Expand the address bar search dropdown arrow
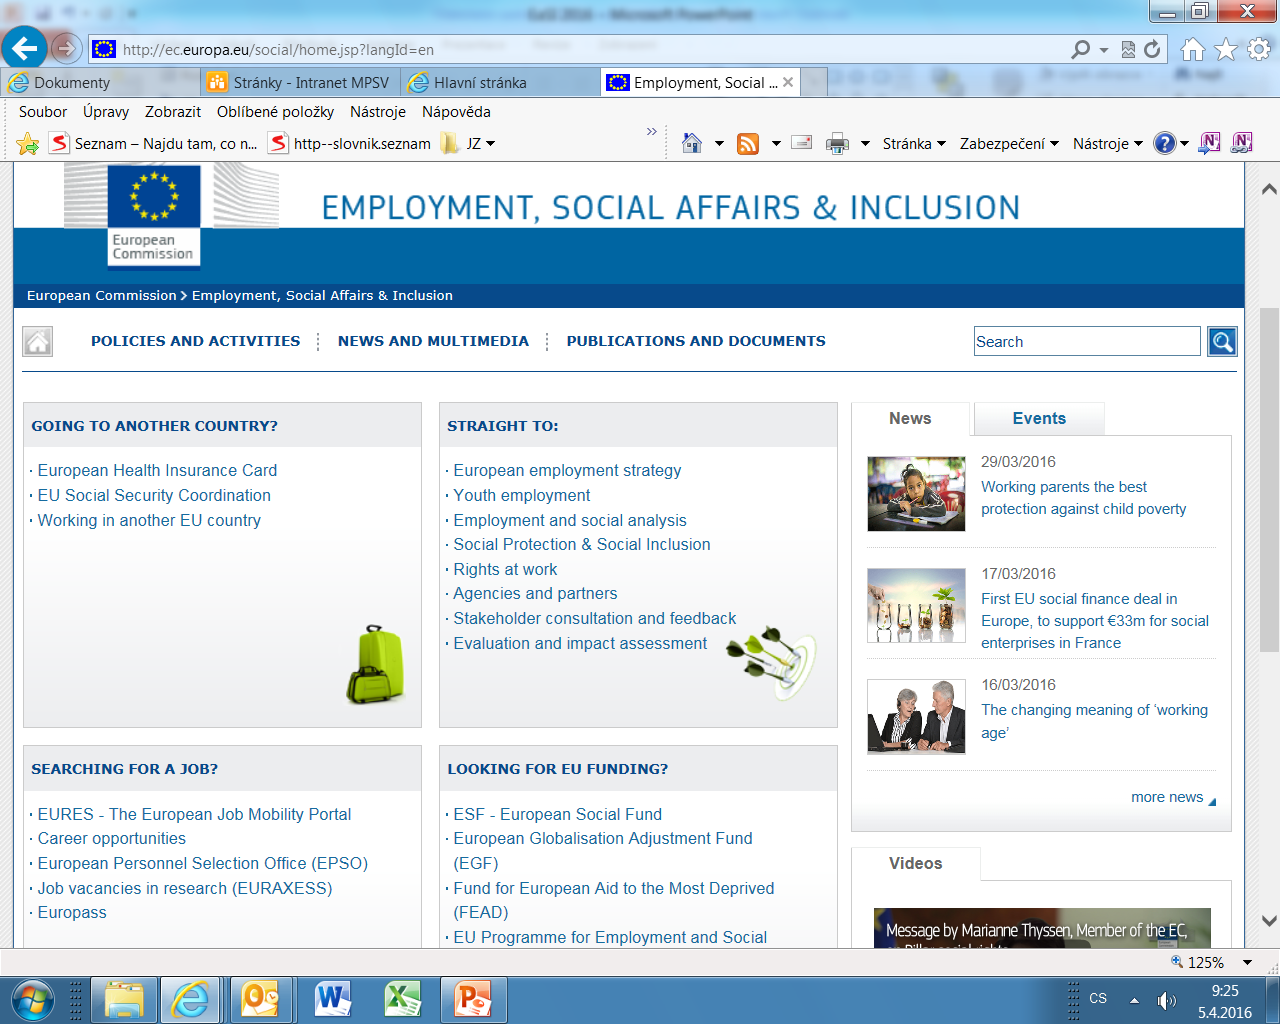 (x=1104, y=50)
